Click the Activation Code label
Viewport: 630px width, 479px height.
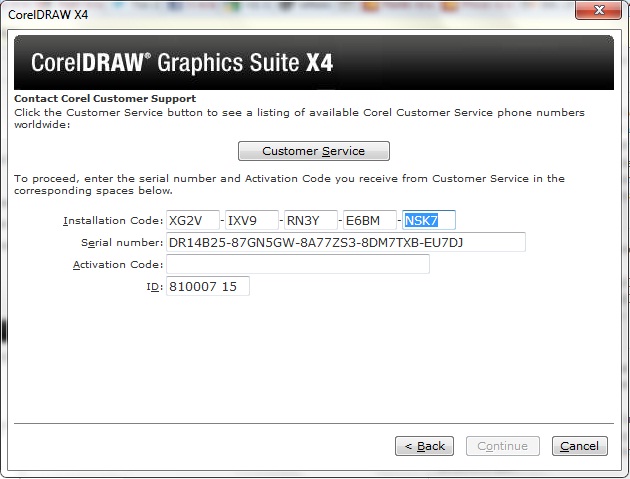(x=118, y=265)
